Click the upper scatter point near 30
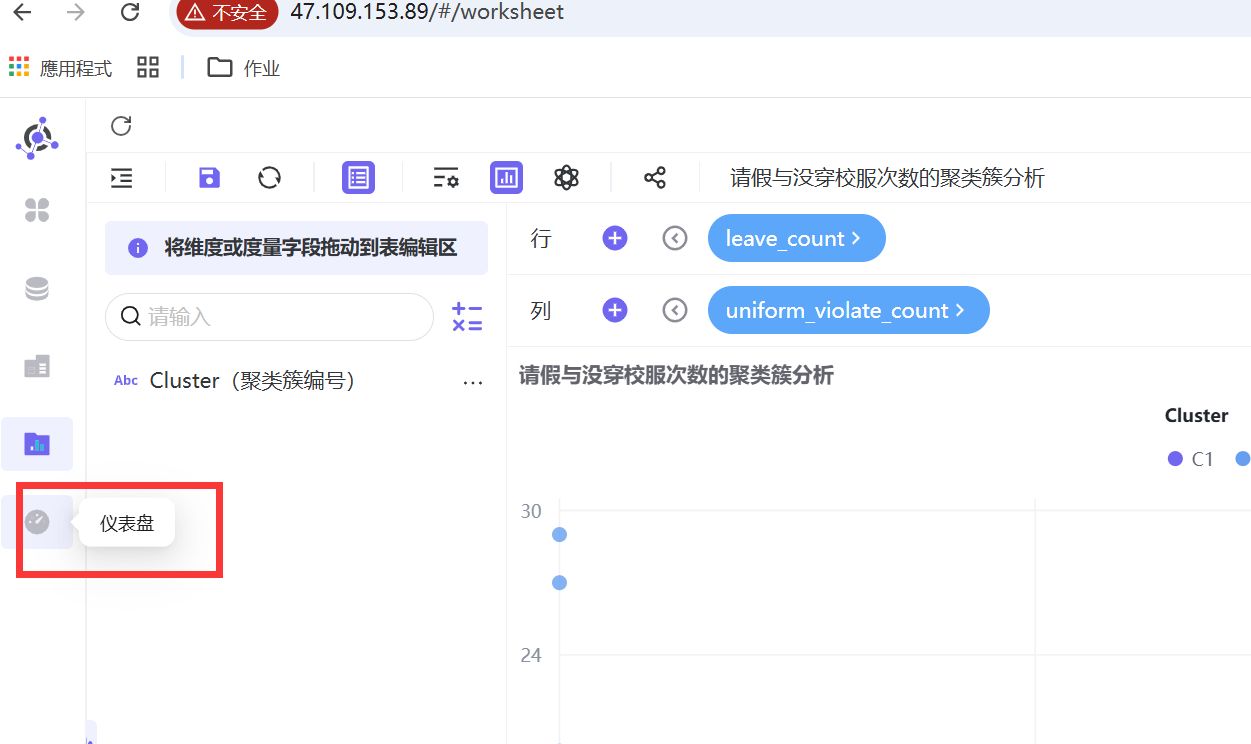The height and width of the screenshot is (744, 1251). pyautogui.click(x=559, y=534)
